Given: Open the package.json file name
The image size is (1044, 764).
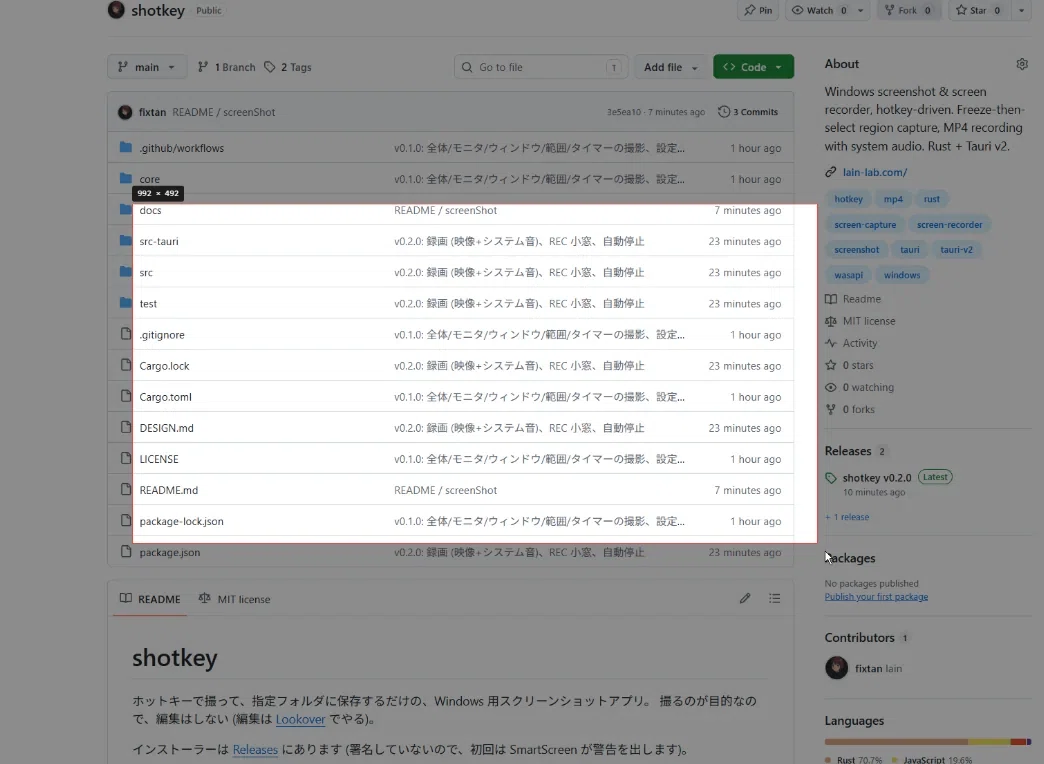Looking at the screenshot, I should tap(170, 552).
